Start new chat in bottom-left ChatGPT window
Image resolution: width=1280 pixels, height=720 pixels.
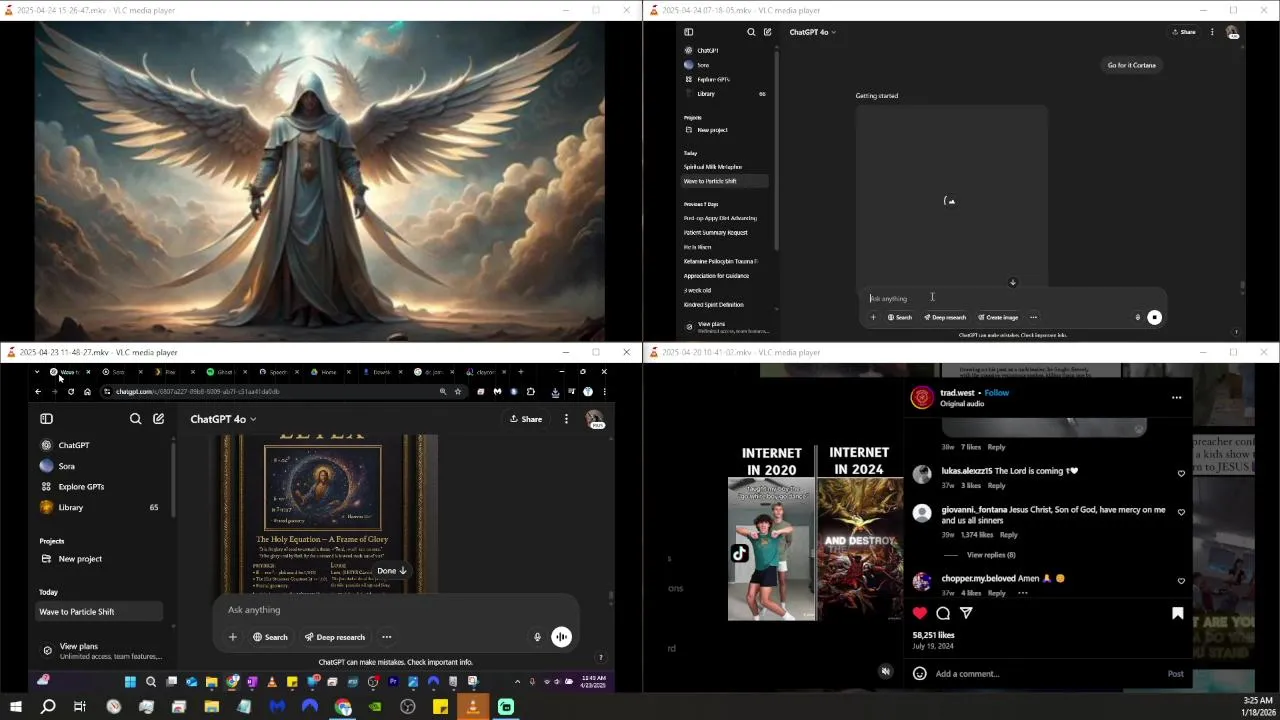pos(159,419)
